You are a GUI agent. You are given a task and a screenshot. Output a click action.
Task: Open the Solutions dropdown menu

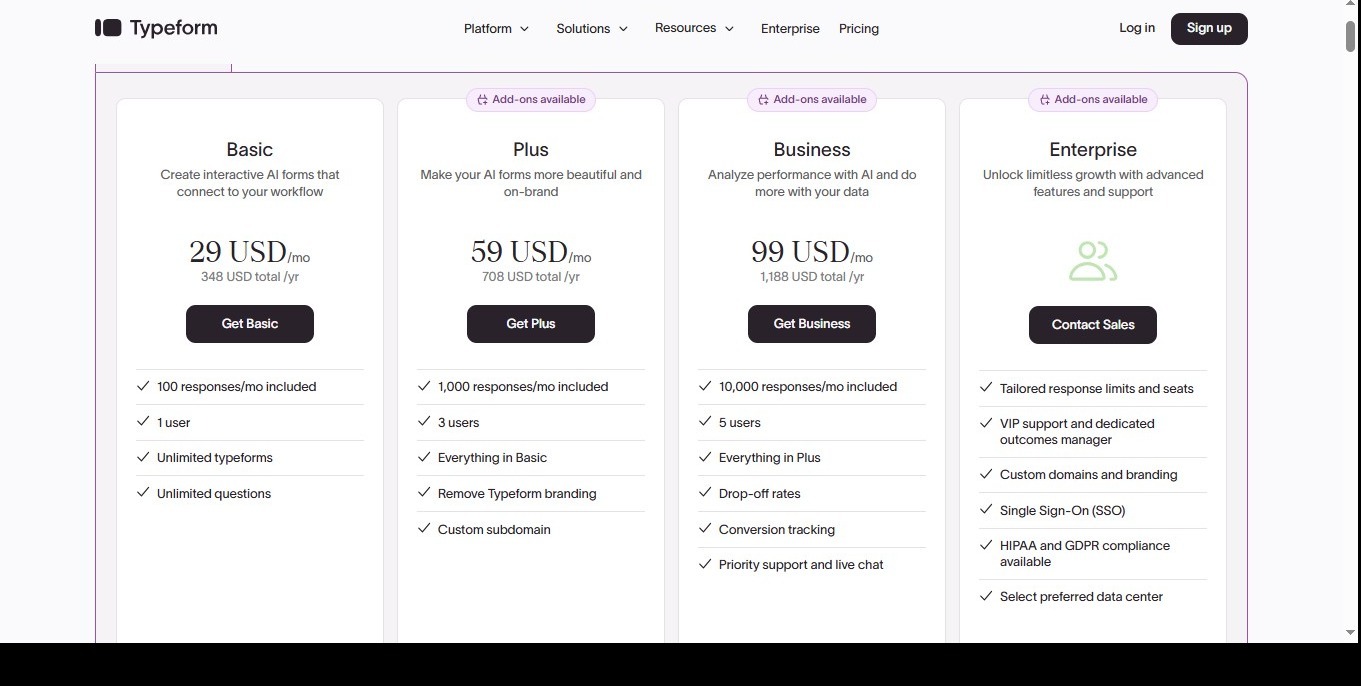592,29
